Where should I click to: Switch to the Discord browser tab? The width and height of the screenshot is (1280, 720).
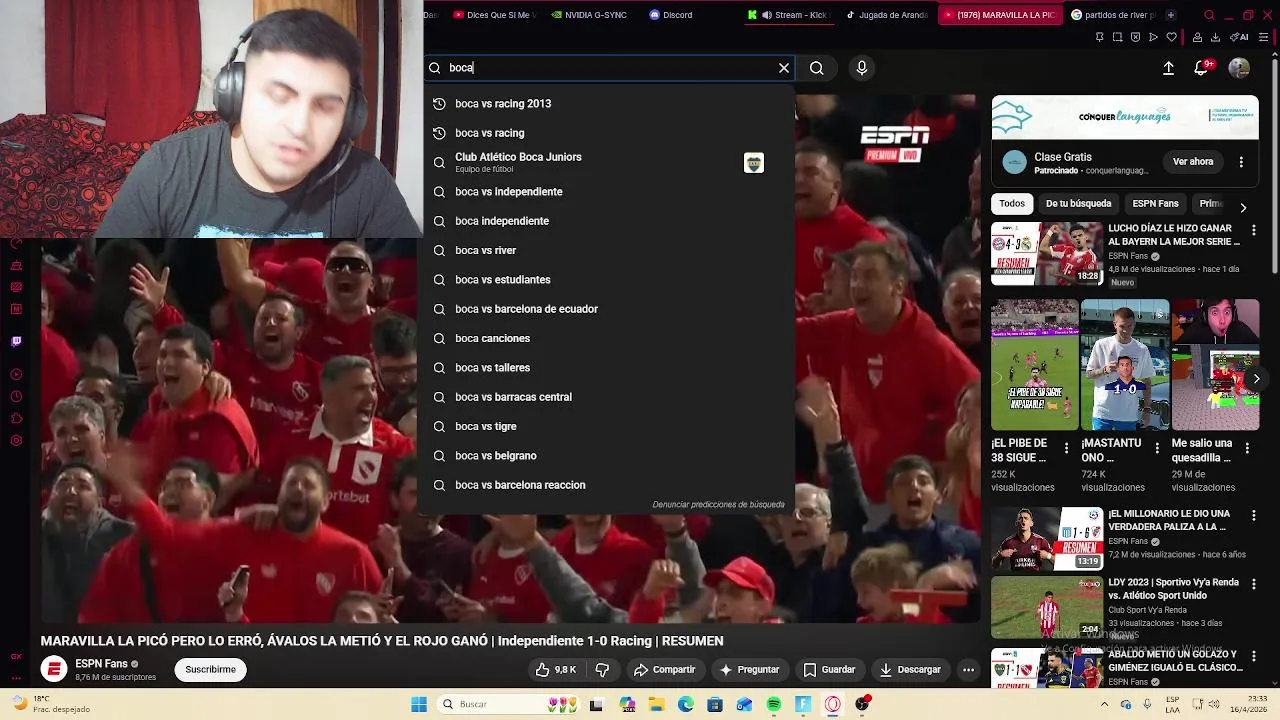click(672, 15)
